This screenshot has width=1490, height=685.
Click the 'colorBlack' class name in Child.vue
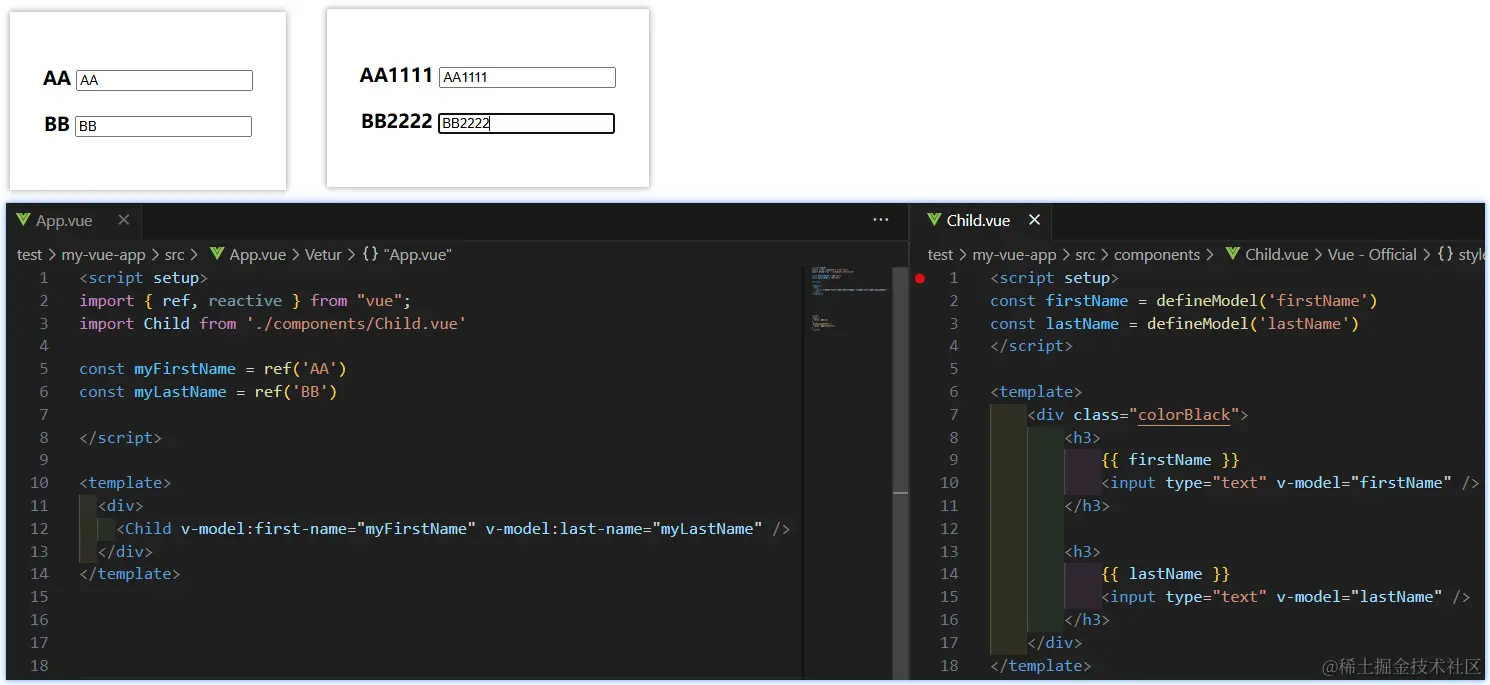click(1184, 415)
